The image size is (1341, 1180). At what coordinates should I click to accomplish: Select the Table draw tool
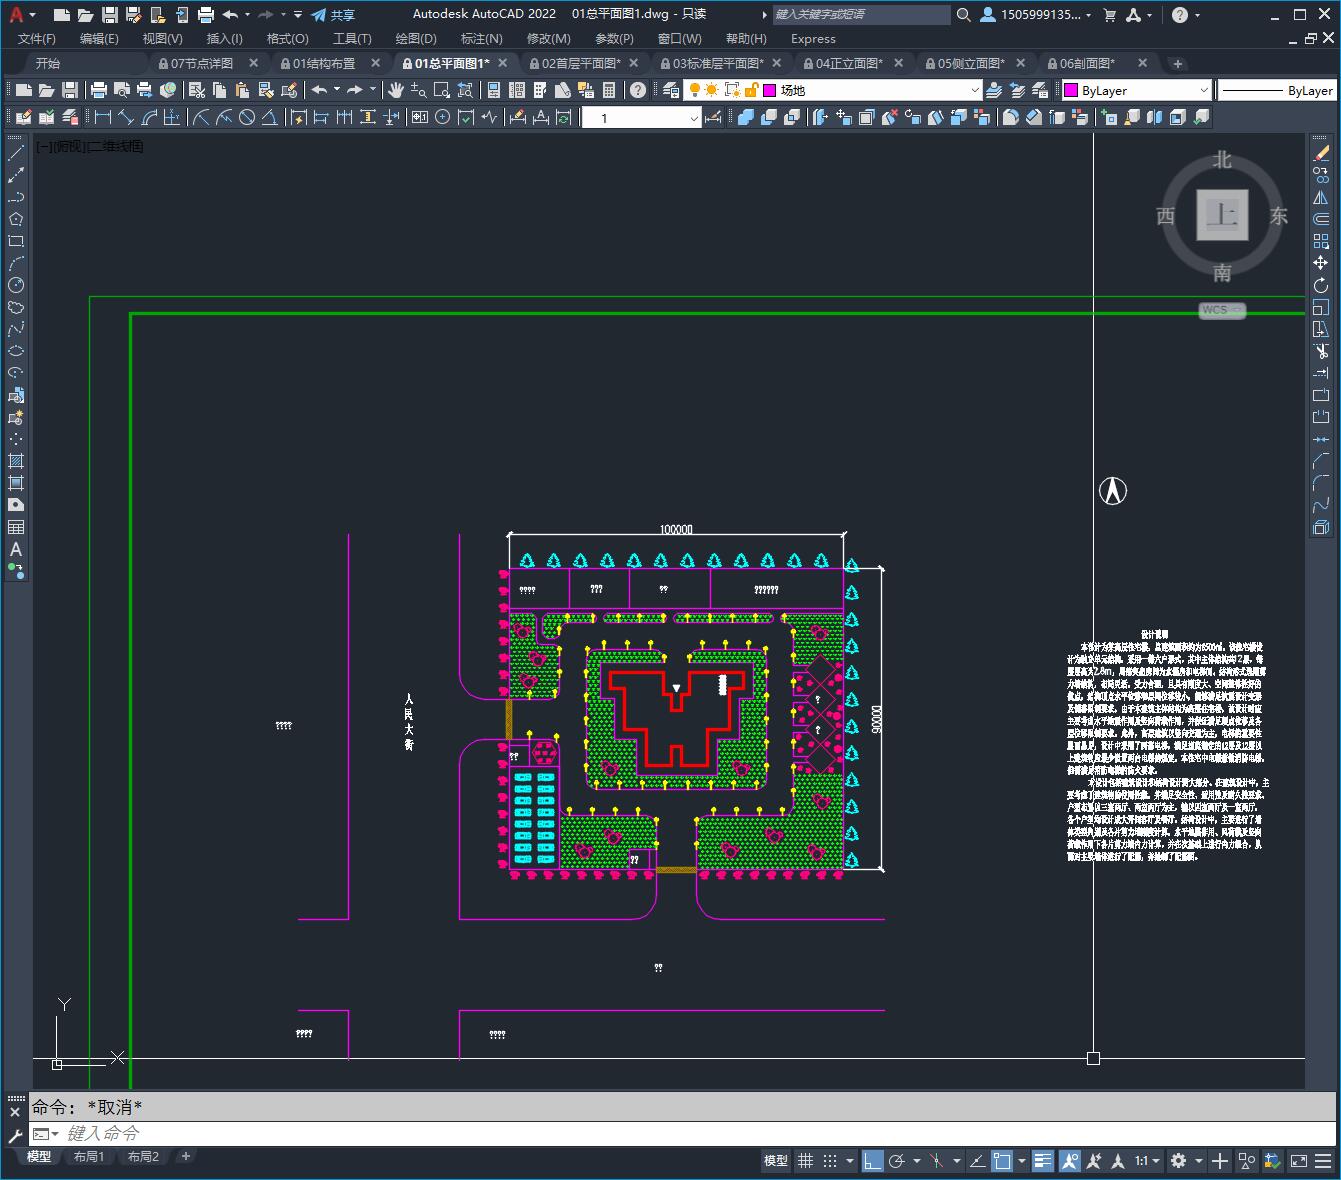[16, 527]
